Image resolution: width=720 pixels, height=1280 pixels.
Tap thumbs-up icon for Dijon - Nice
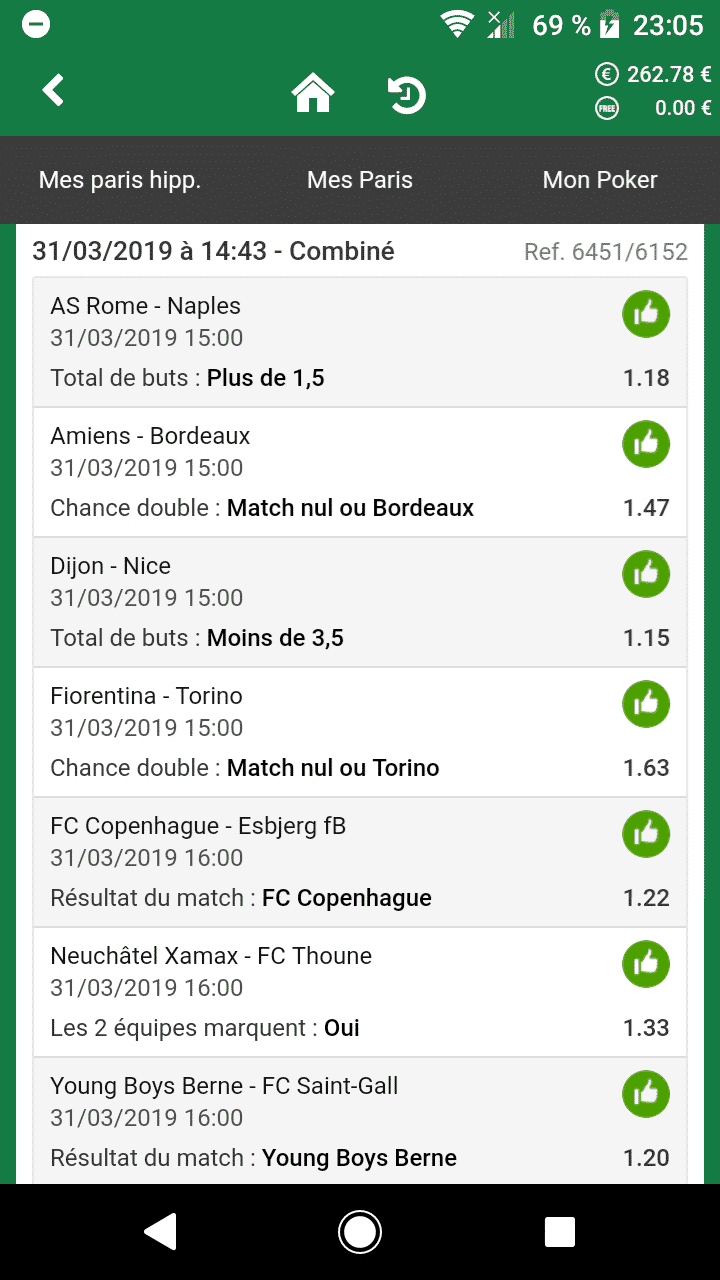pyautogui.click(x=646, y=574)
